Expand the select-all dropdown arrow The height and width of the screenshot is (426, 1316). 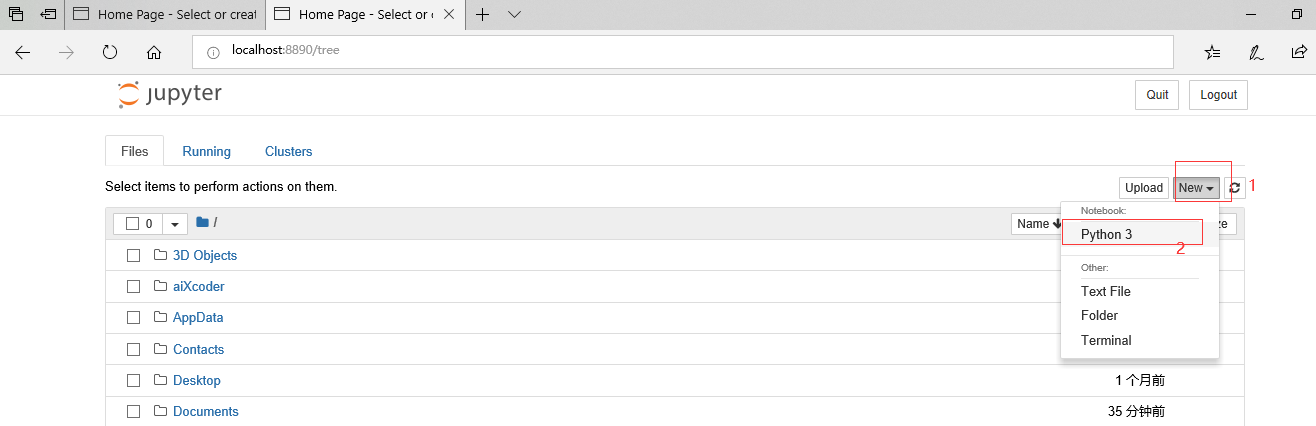(x=175, y=224)
